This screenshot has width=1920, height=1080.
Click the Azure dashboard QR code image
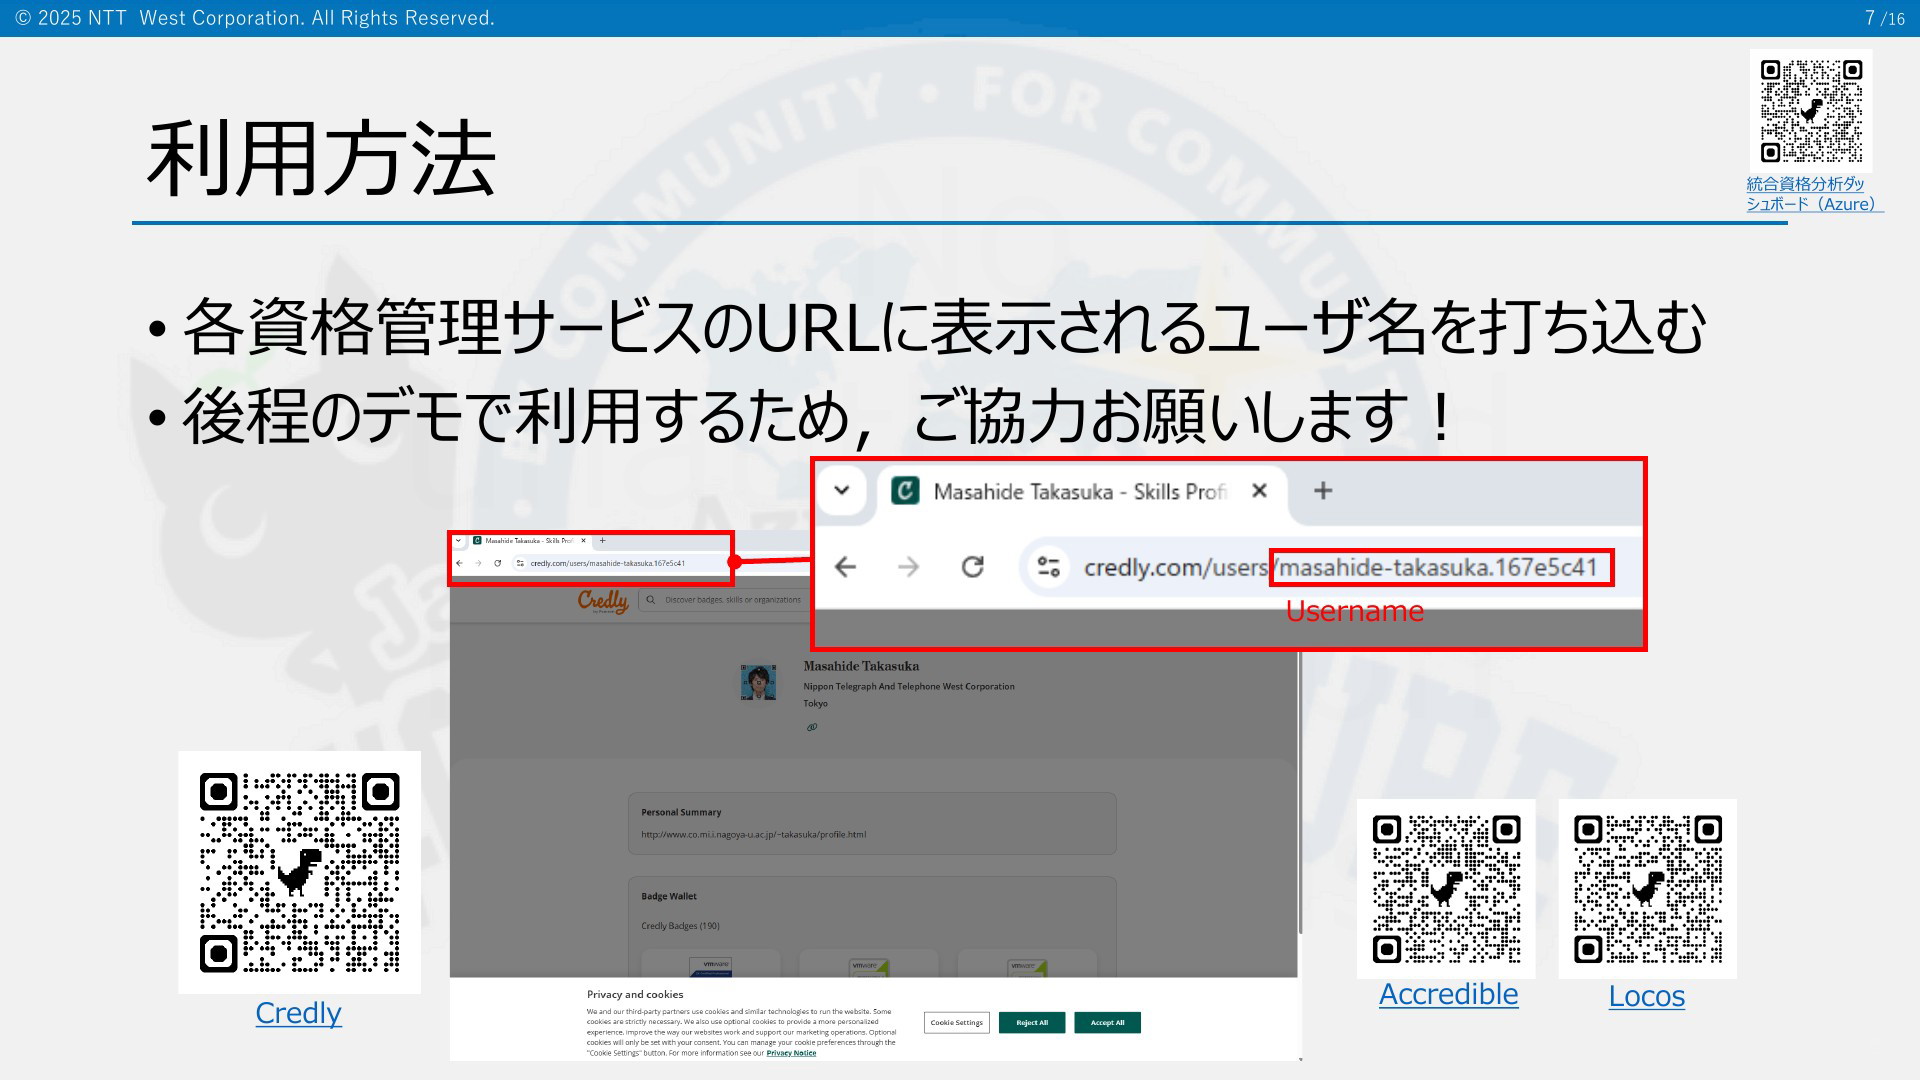(1811, 111)
